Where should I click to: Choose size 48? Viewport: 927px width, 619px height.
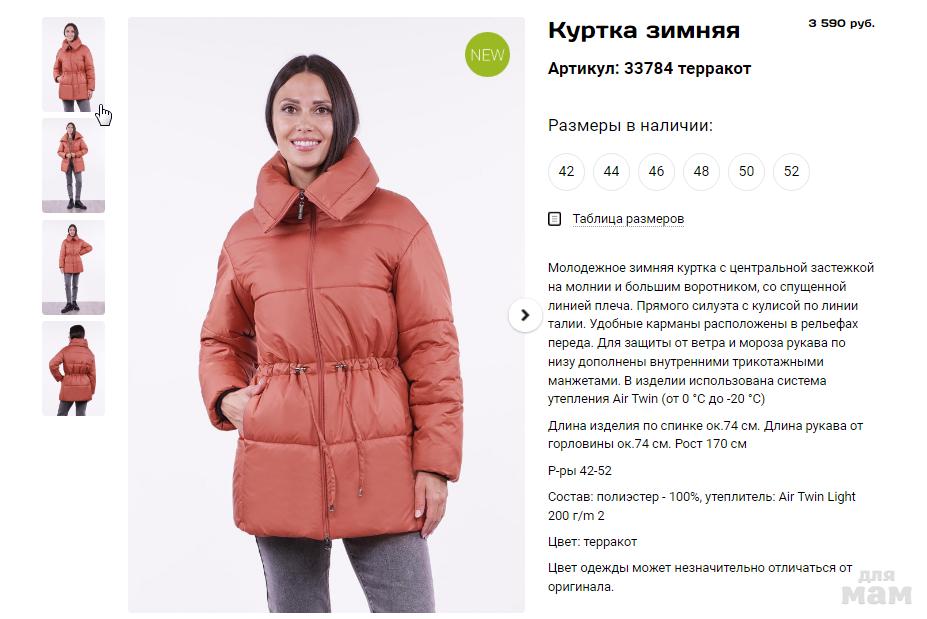(x=701, y=171)
